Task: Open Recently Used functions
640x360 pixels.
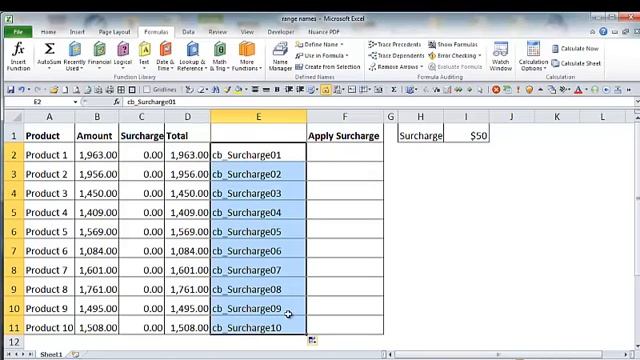Action: tap(75, 56)
